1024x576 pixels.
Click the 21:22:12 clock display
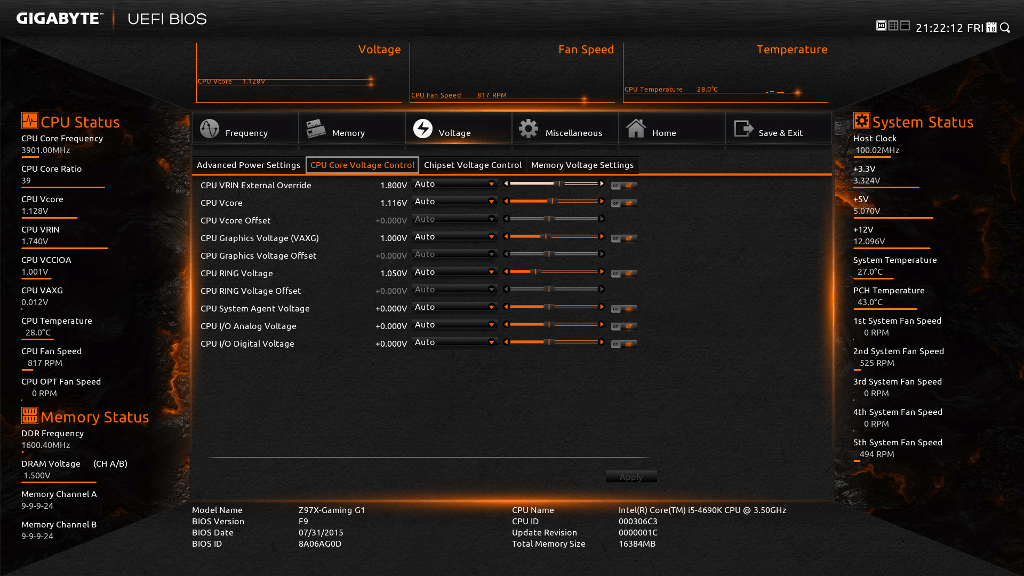[939, 28]
